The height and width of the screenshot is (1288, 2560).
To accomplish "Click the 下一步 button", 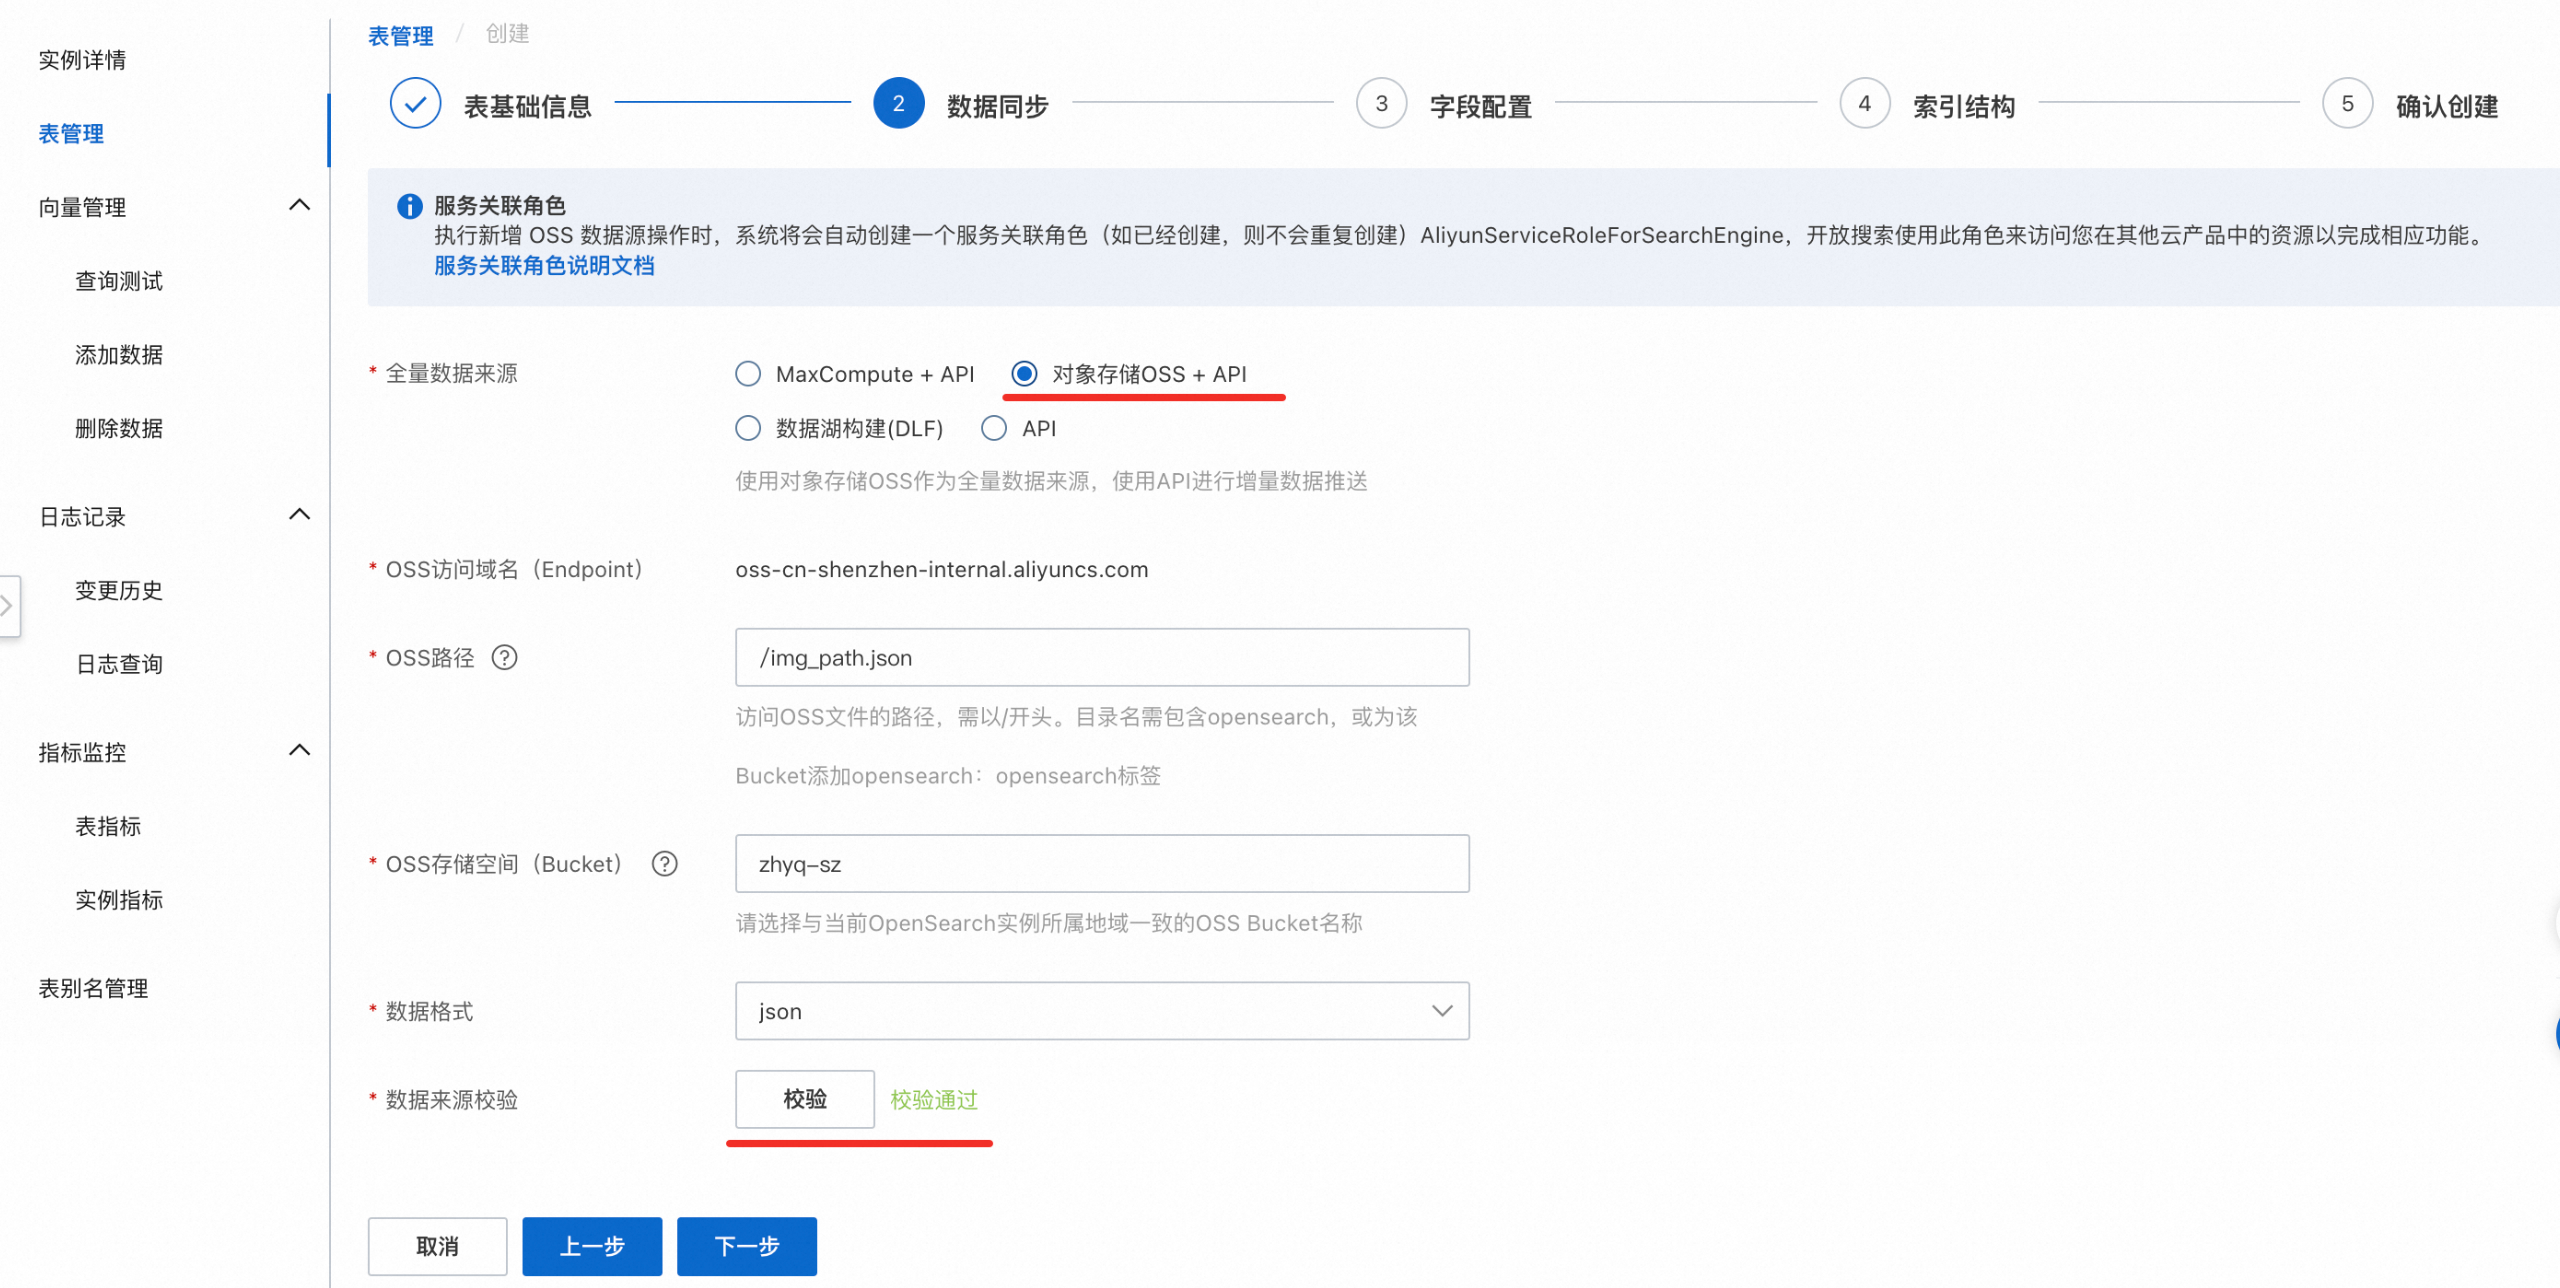I will coord(746,1246).
